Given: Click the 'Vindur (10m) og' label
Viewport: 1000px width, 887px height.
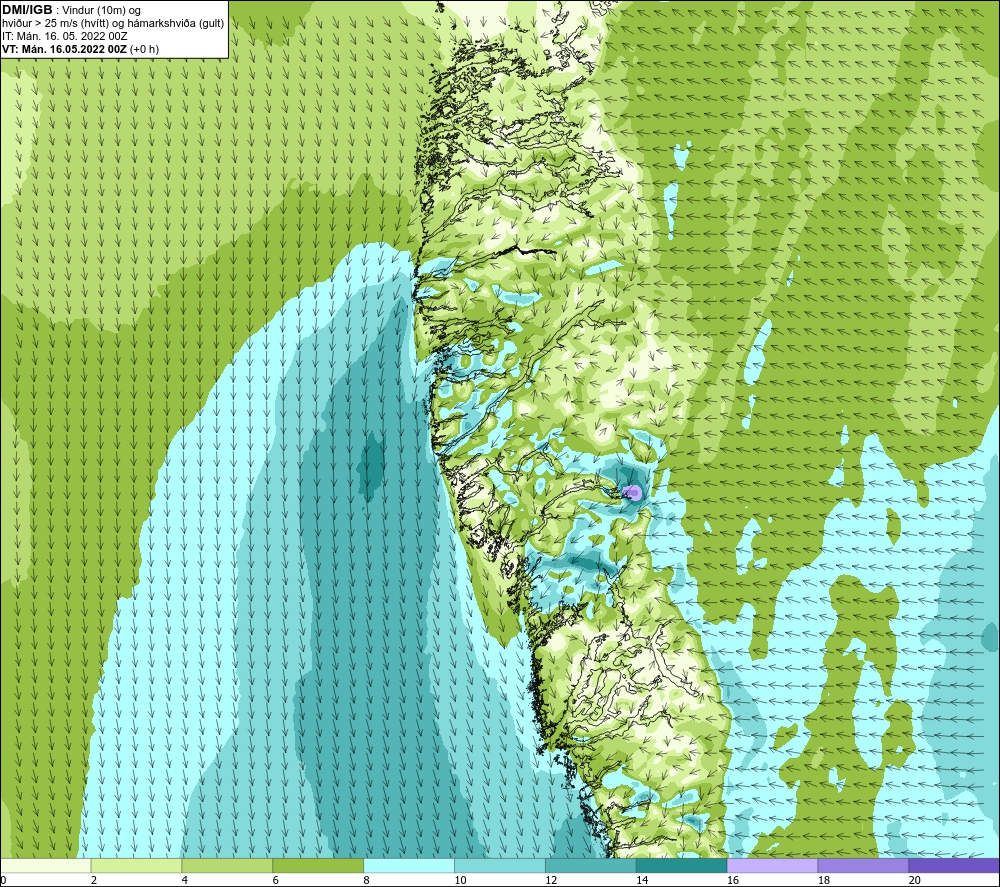Looking at the screenshot, I should (103, 11).
